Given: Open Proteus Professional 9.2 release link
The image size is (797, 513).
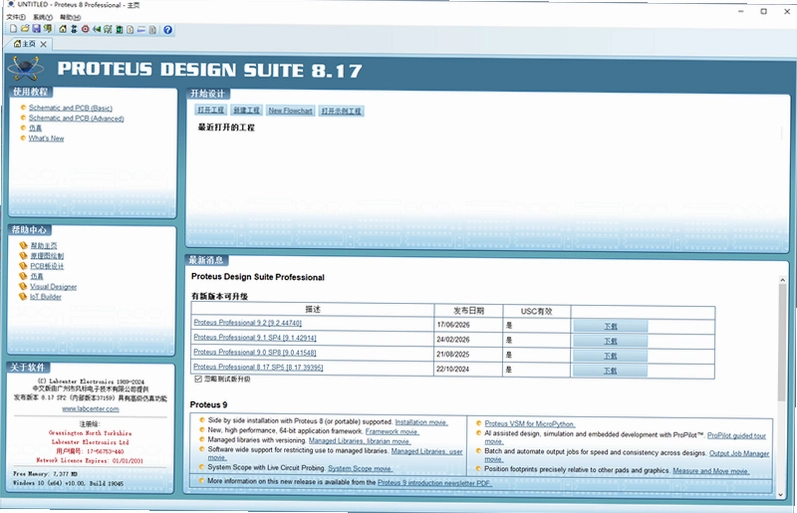Looking at the screenshot, I should point(248,323).
